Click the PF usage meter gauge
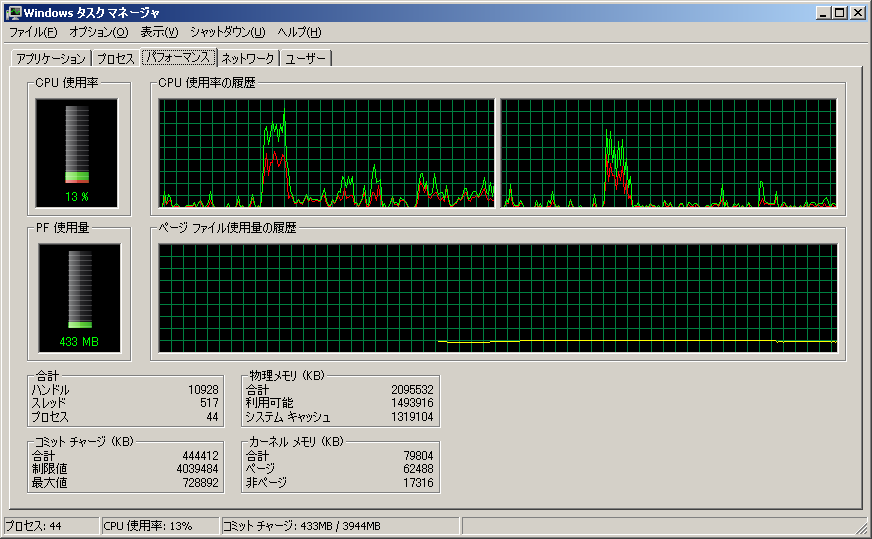This screenshot has height=539, width=872. point(79,298)
